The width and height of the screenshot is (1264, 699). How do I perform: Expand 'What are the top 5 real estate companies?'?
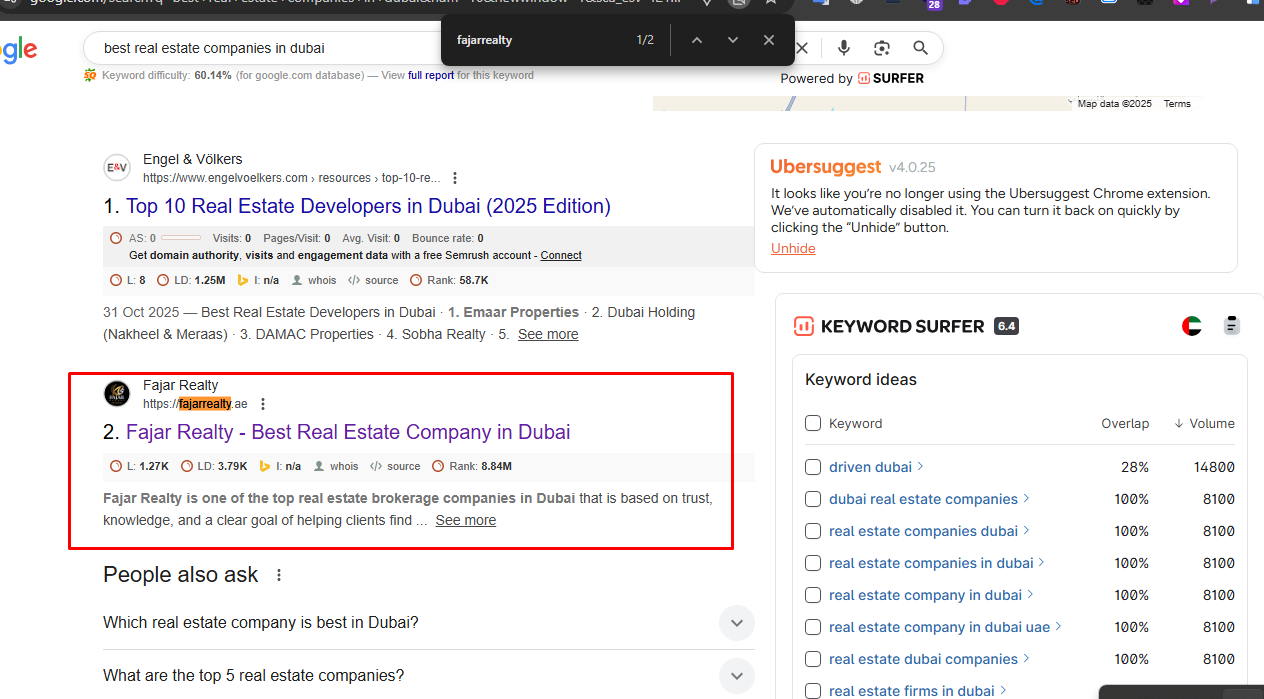pos(736,675)
